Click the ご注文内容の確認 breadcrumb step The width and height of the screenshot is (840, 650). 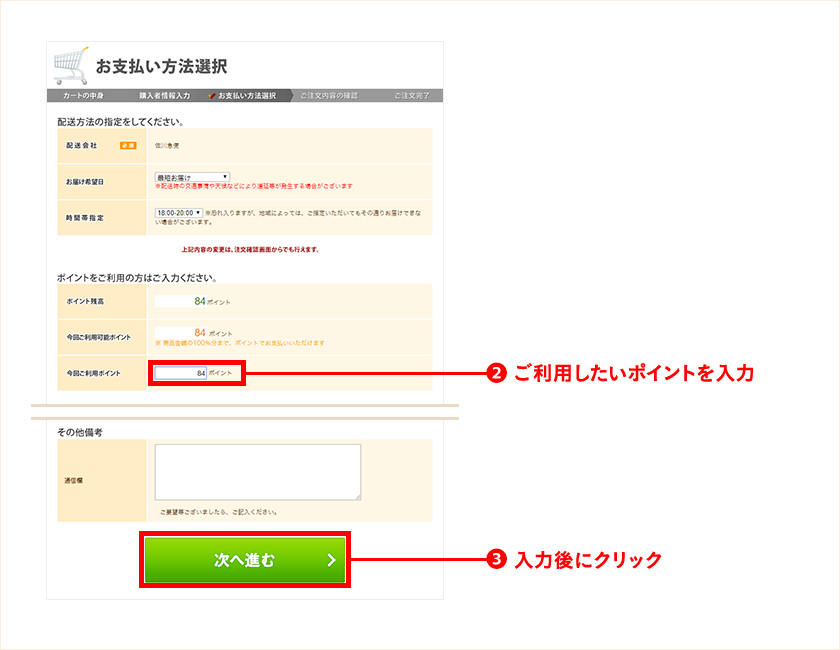click(332, 93)
